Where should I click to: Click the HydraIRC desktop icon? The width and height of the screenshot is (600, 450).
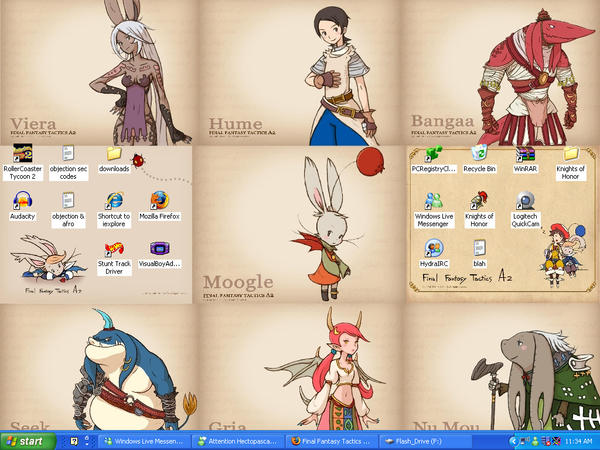point(434,248)
